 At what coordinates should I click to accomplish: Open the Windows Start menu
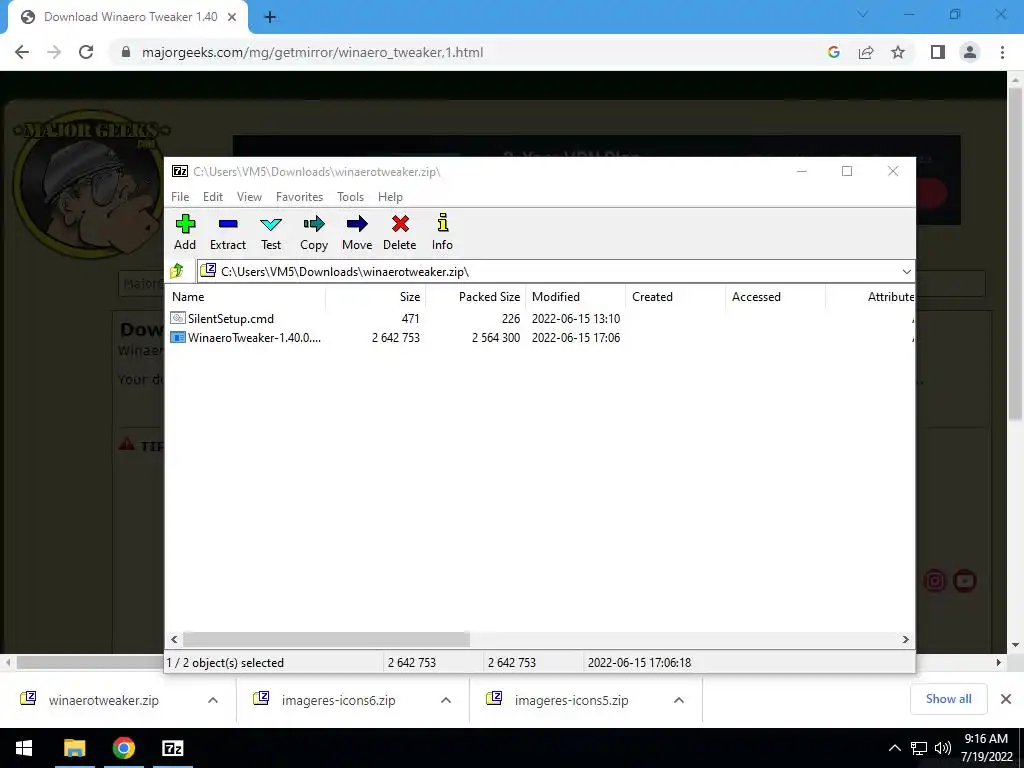[x=24, y=748]
